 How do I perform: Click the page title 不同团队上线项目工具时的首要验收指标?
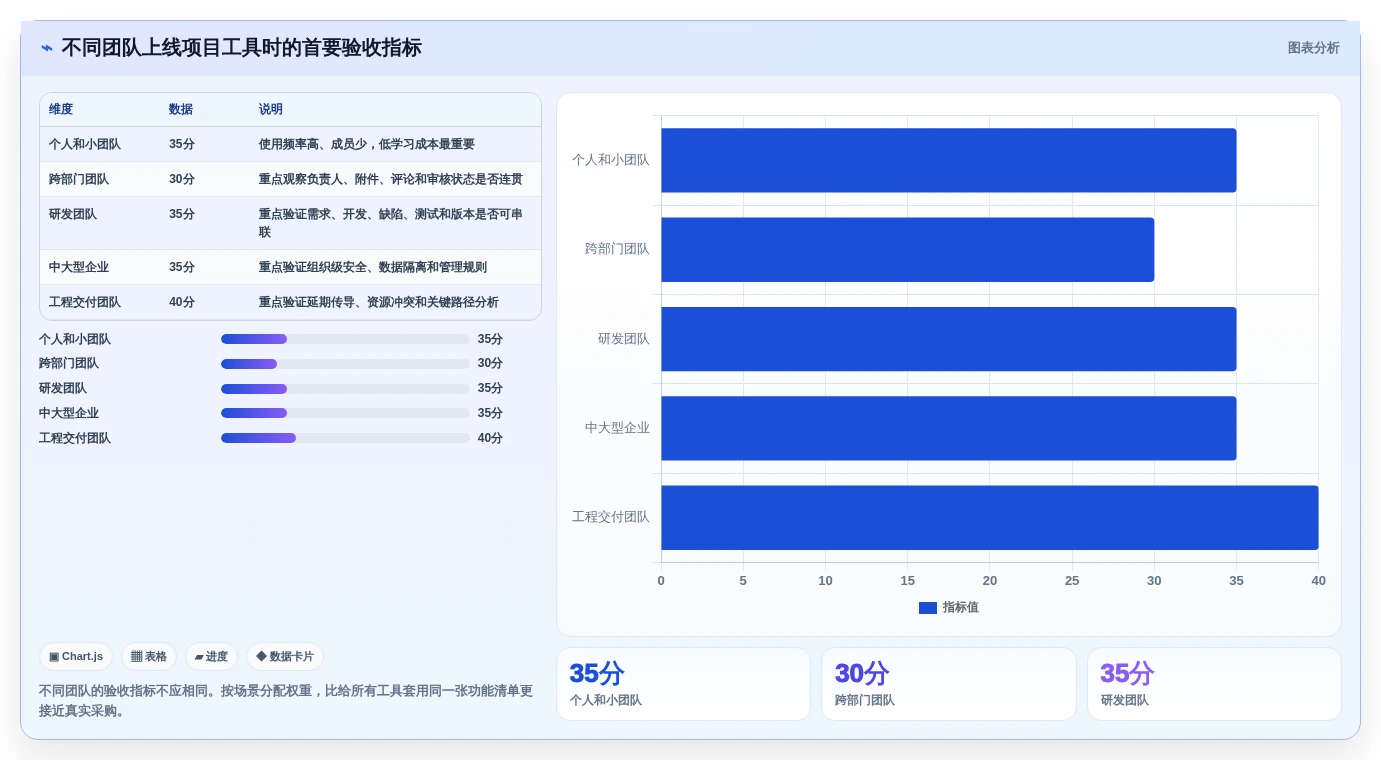242,48
